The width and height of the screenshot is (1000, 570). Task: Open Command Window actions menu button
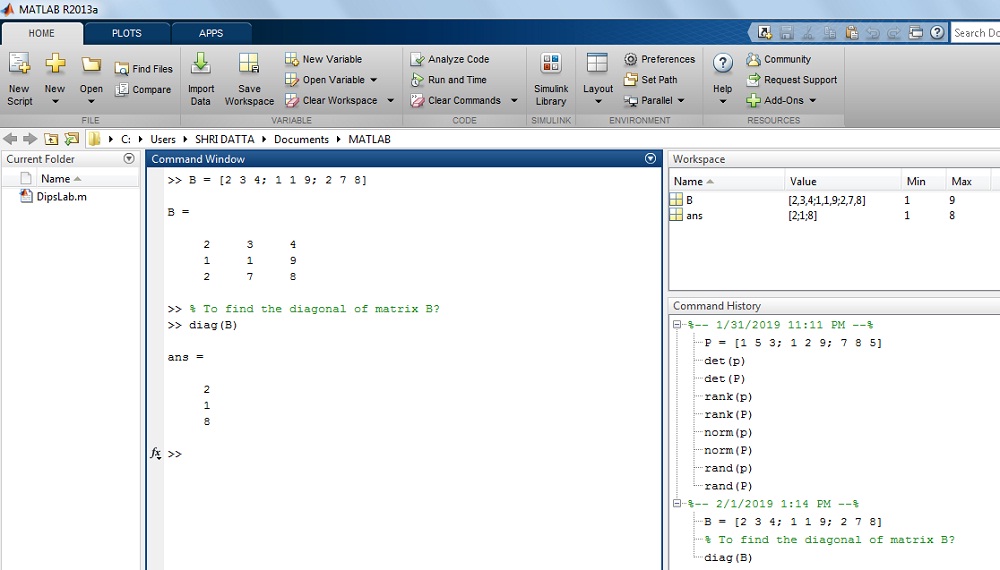point(651,159)
